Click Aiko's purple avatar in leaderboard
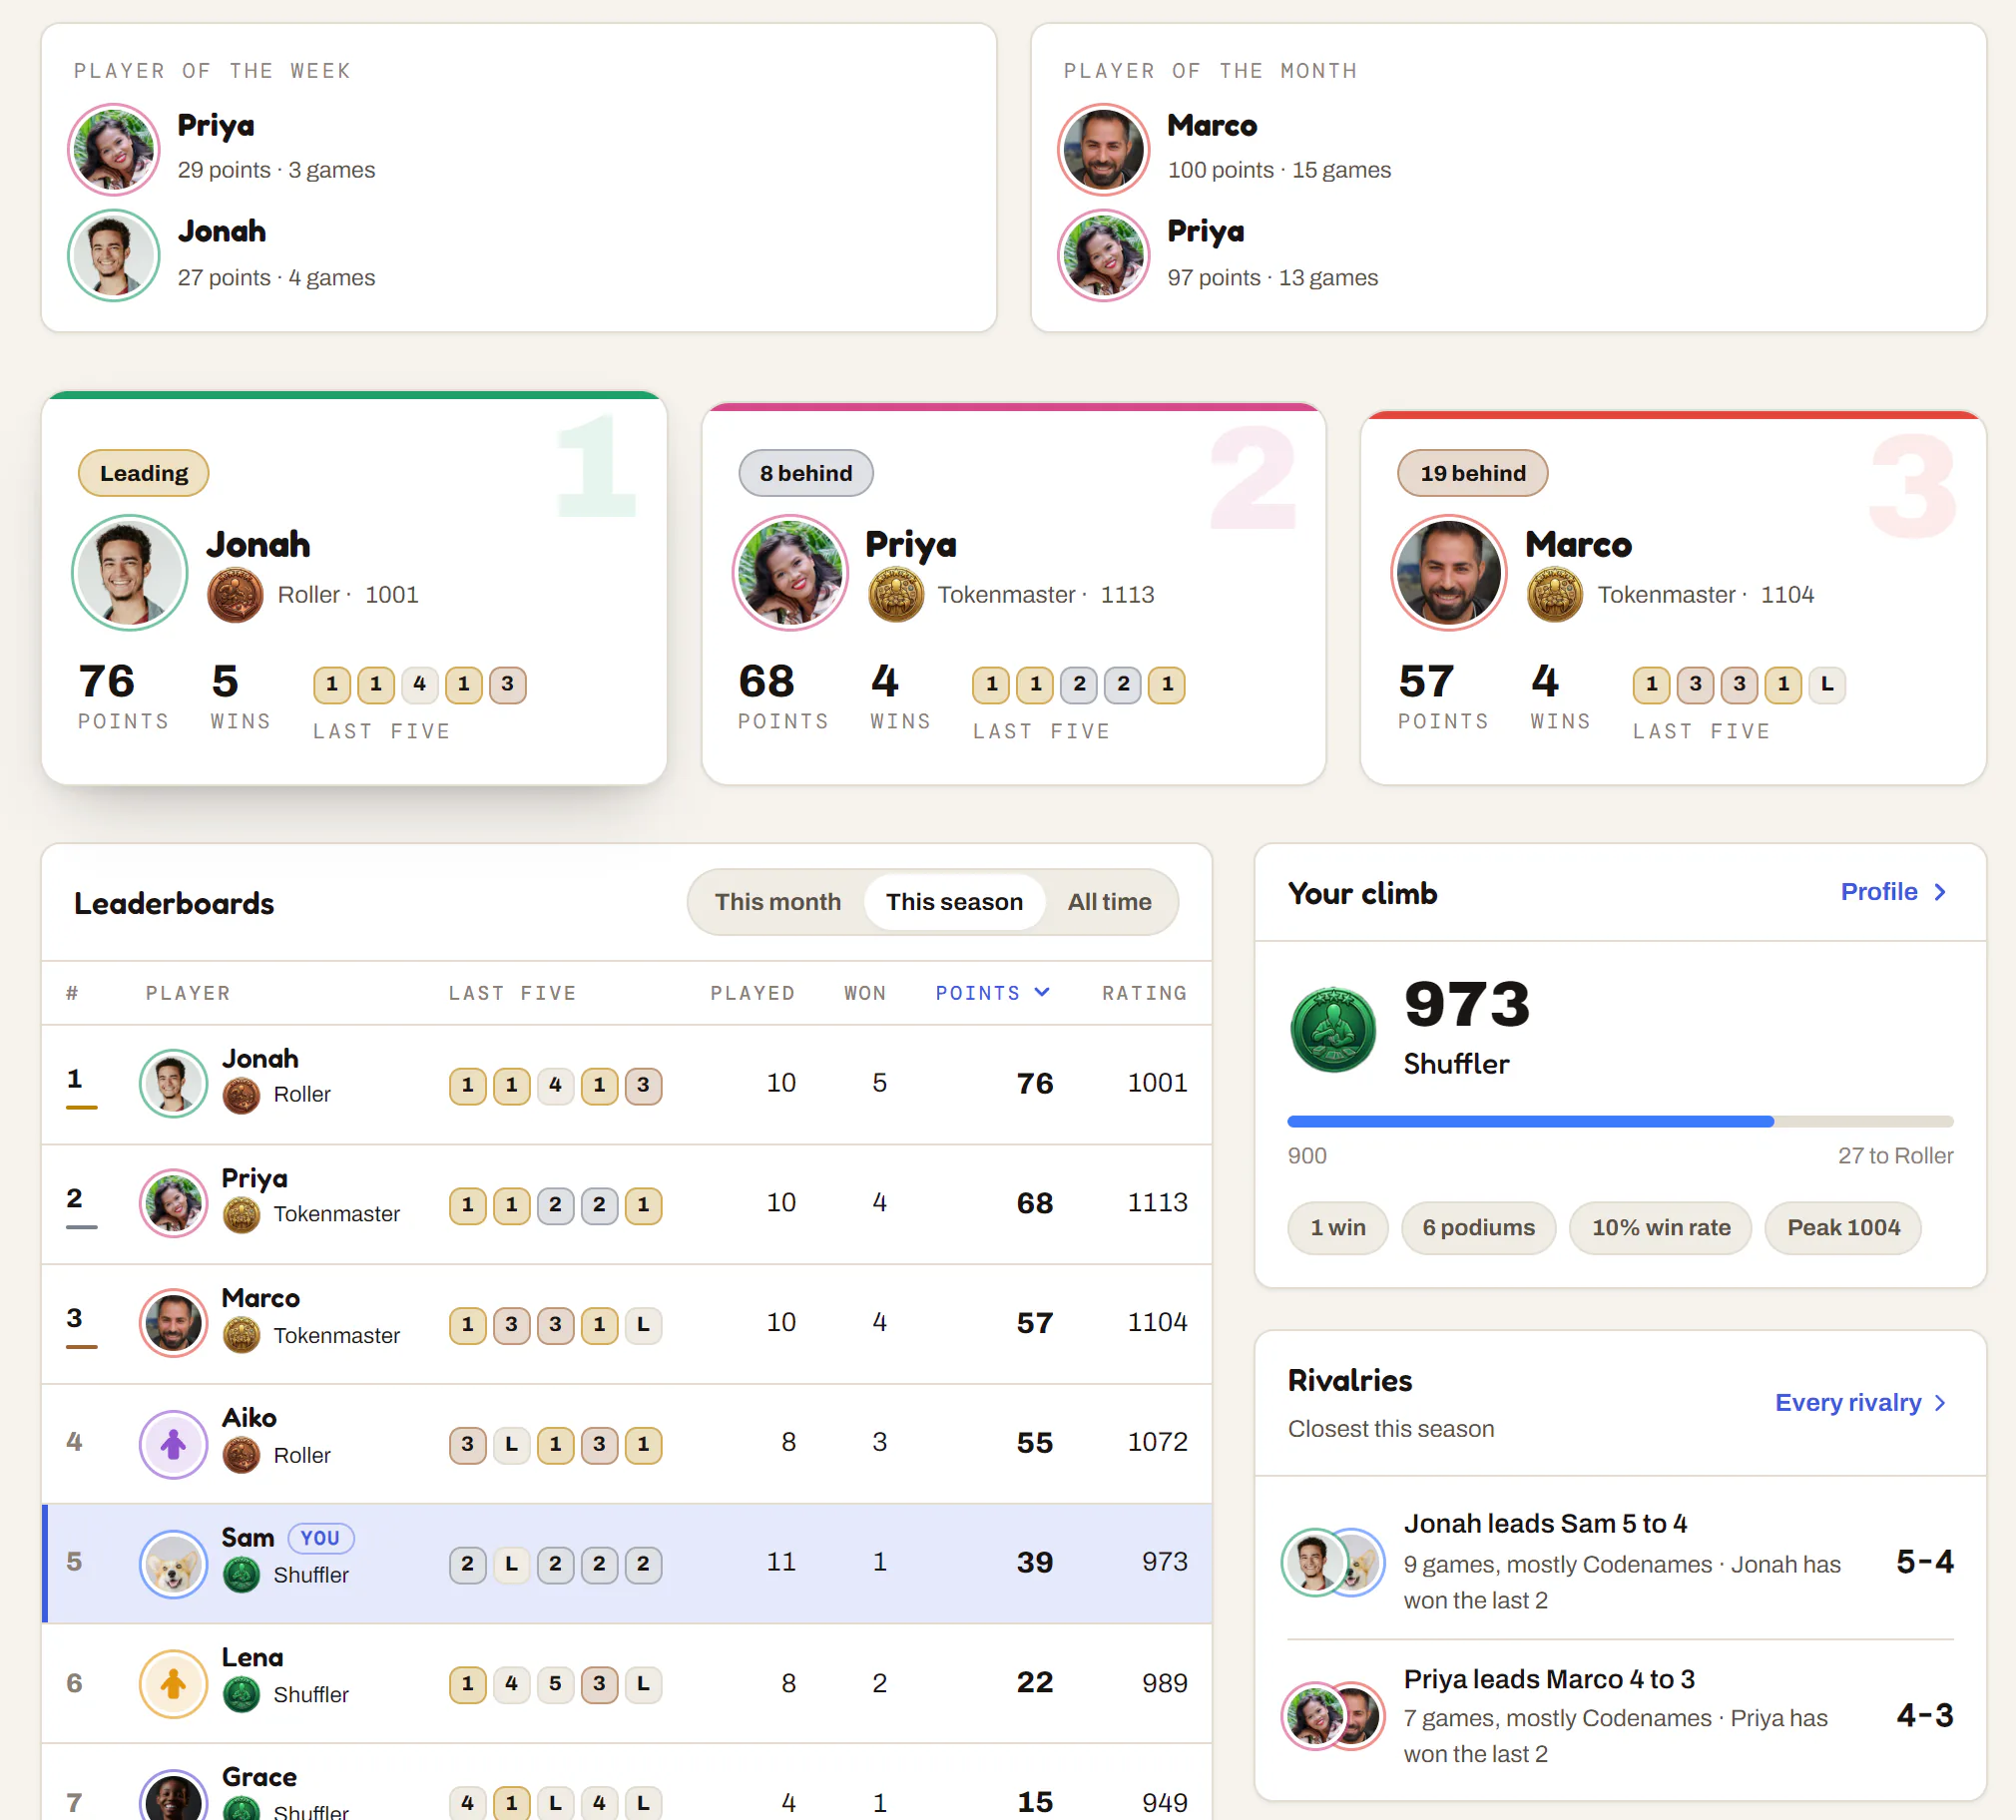The width and height of the screenshot is (2016, 1820). click(173, 1444)
